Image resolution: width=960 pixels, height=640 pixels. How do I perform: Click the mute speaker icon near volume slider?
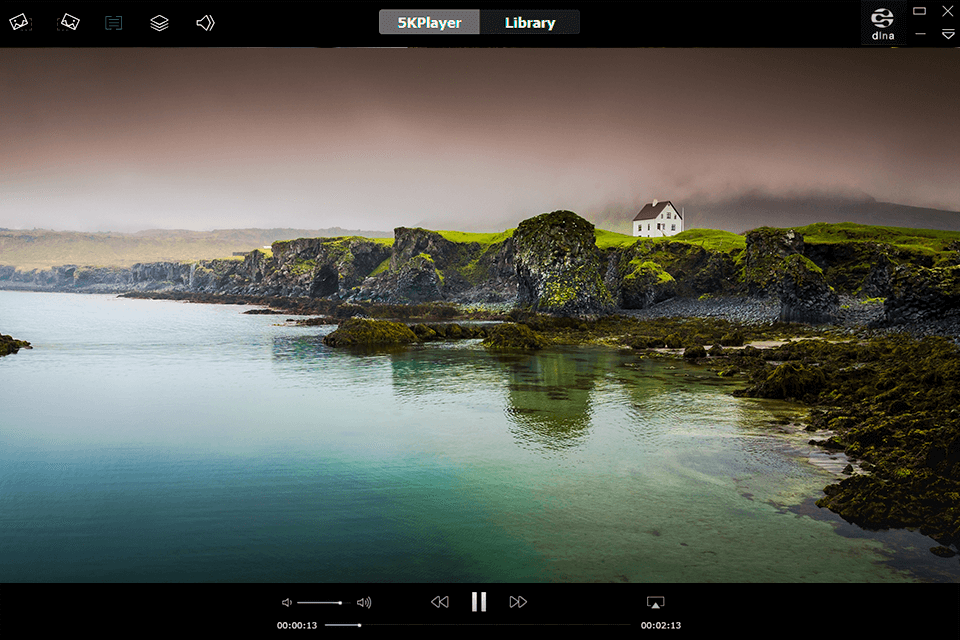(285, 601)
